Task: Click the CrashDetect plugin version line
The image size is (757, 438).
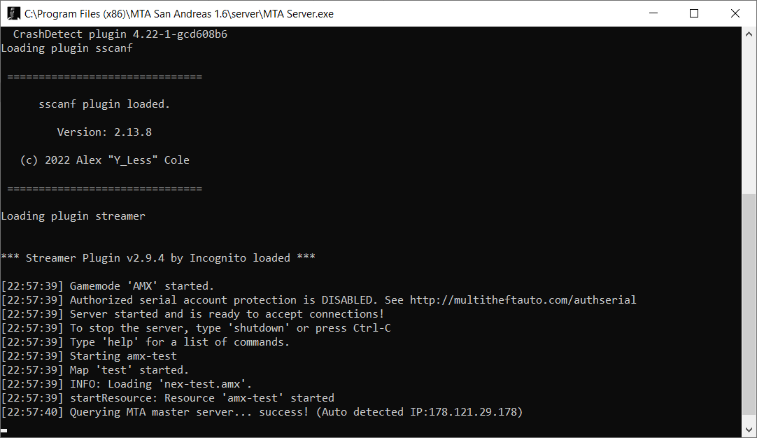Action: coord(120,34)
